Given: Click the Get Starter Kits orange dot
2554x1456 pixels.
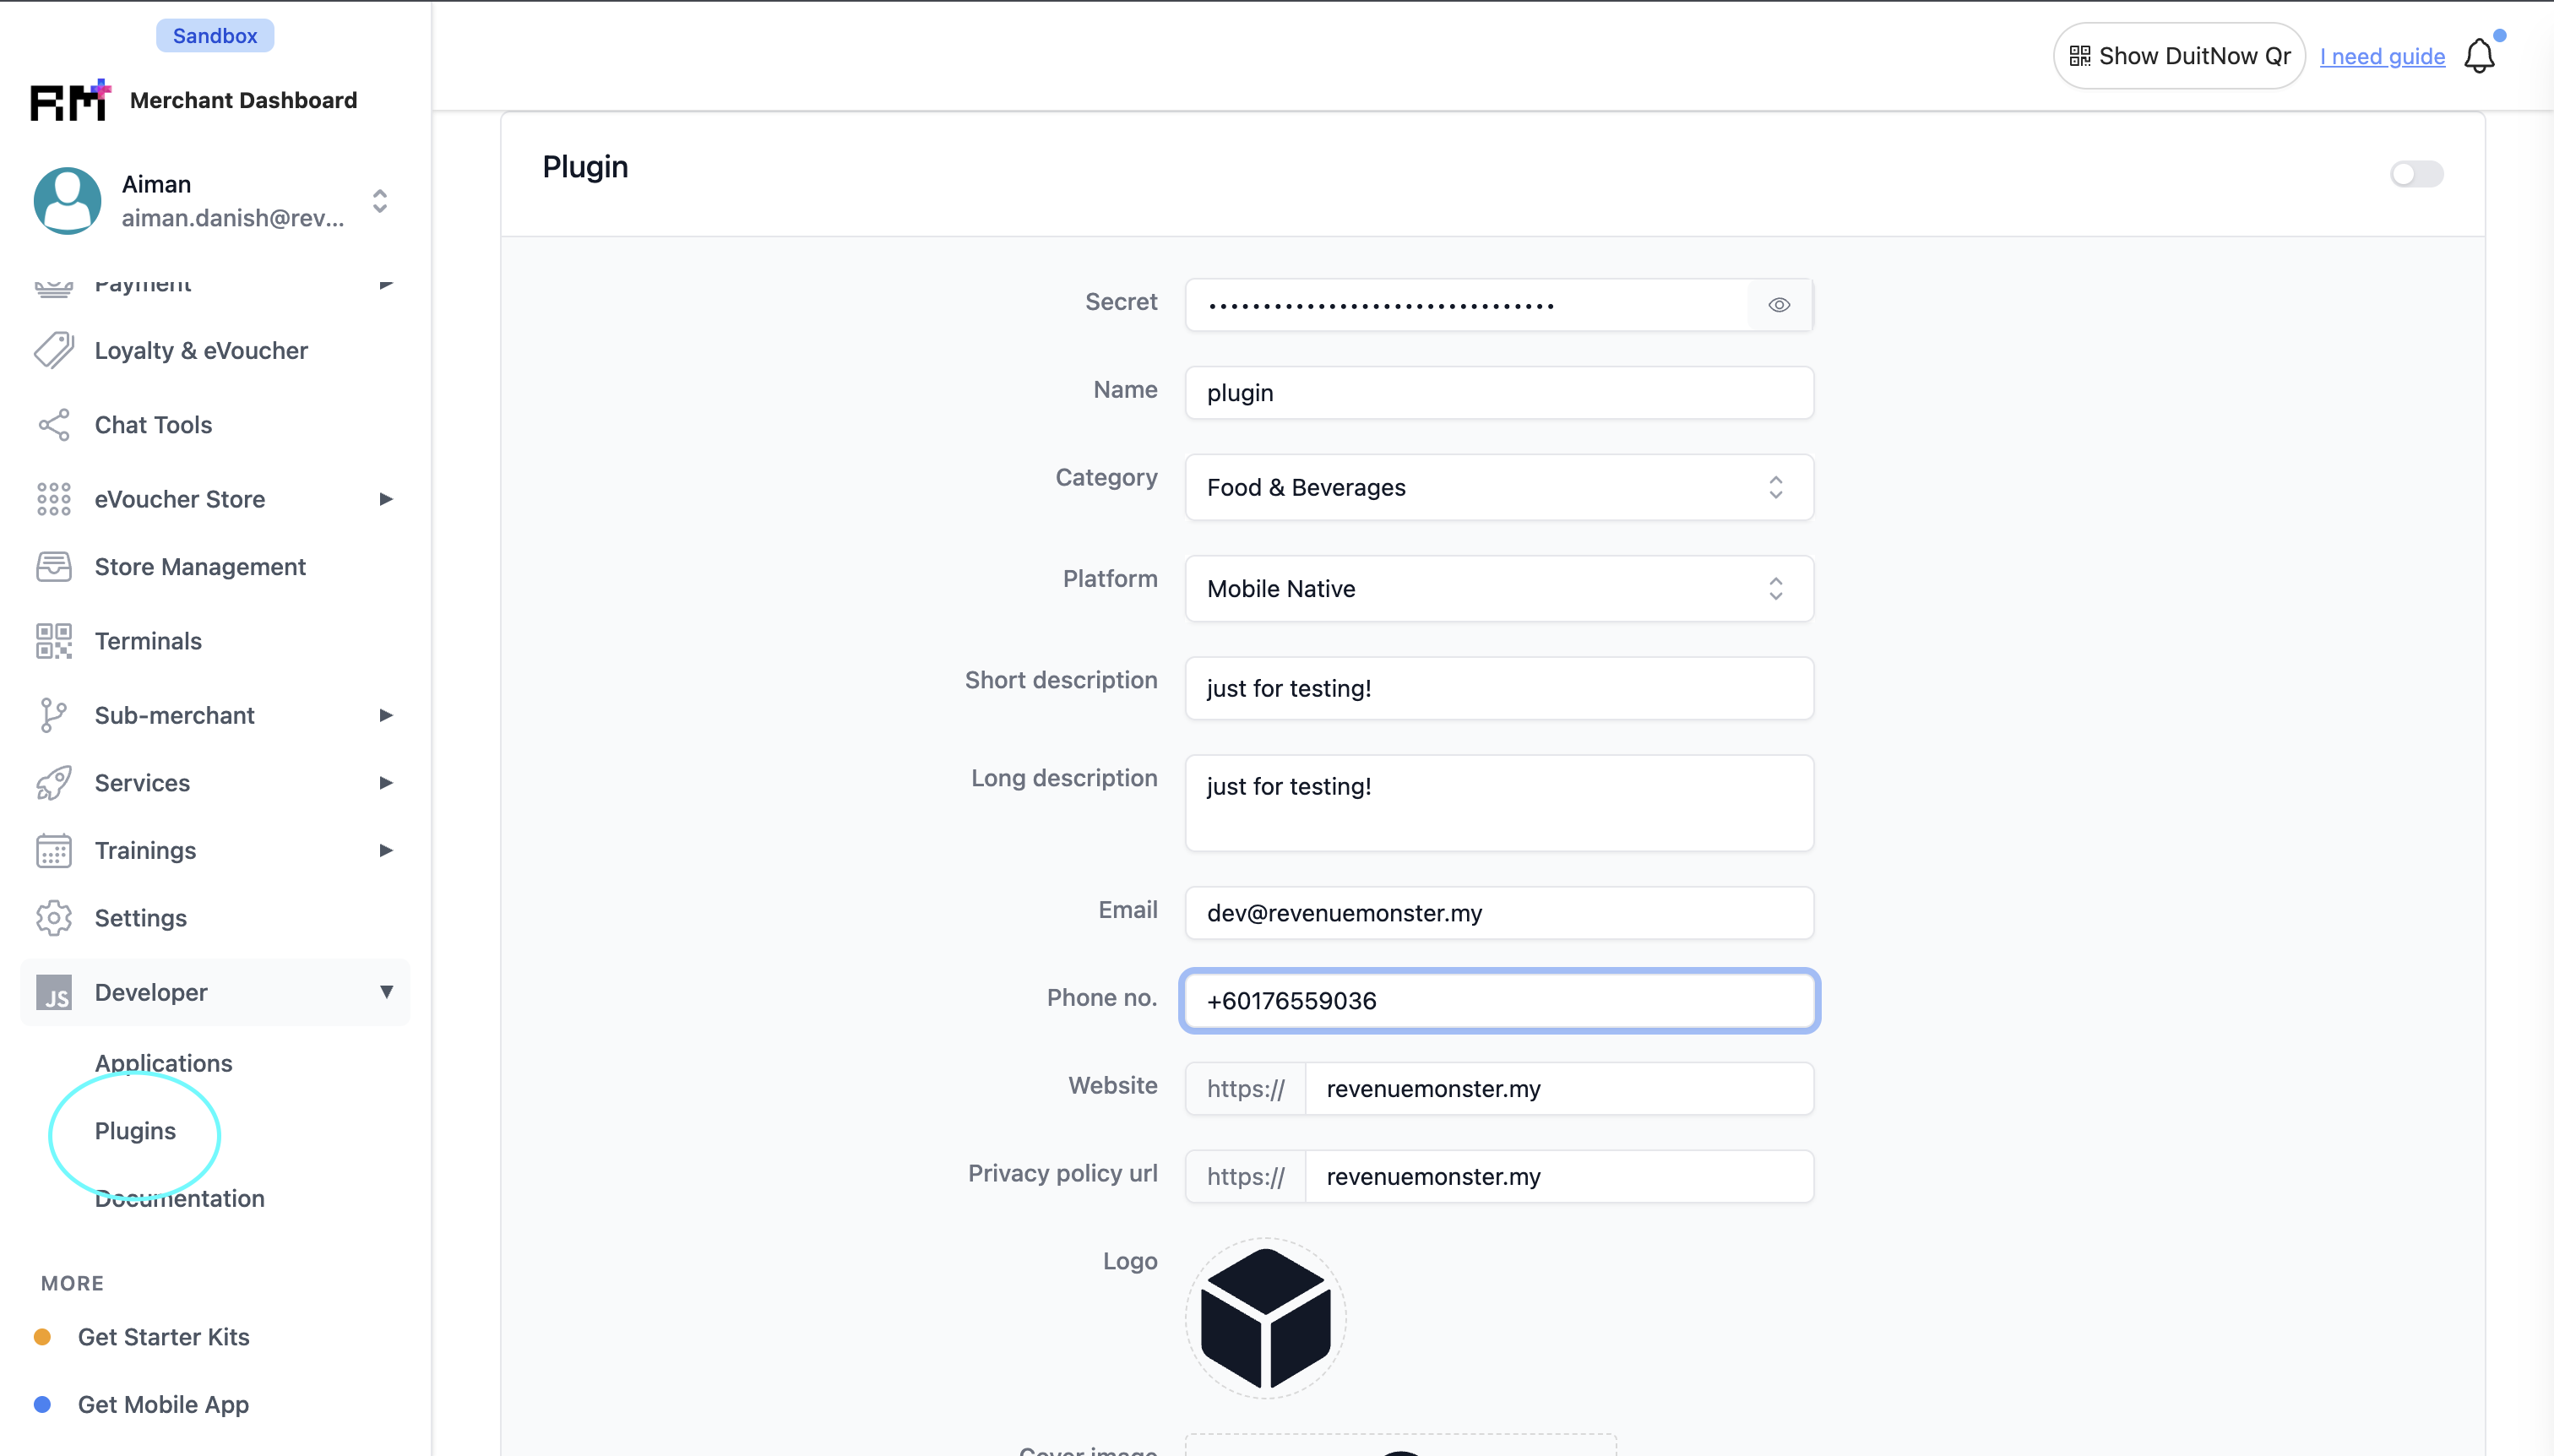Looking at the screenshot, I should [42, 1337].
